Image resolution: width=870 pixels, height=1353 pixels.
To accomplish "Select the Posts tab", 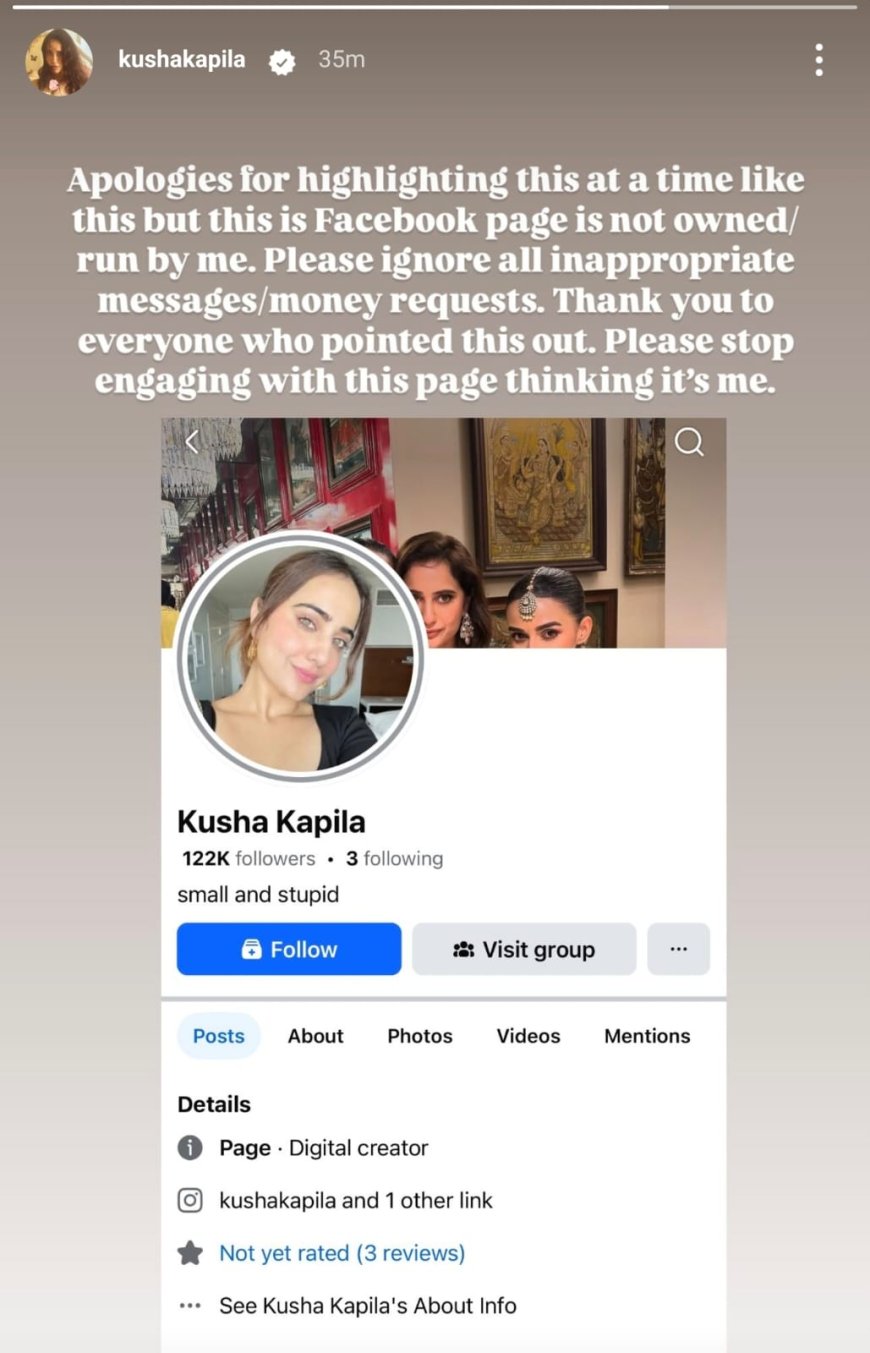I will (x=219, y=1036).
